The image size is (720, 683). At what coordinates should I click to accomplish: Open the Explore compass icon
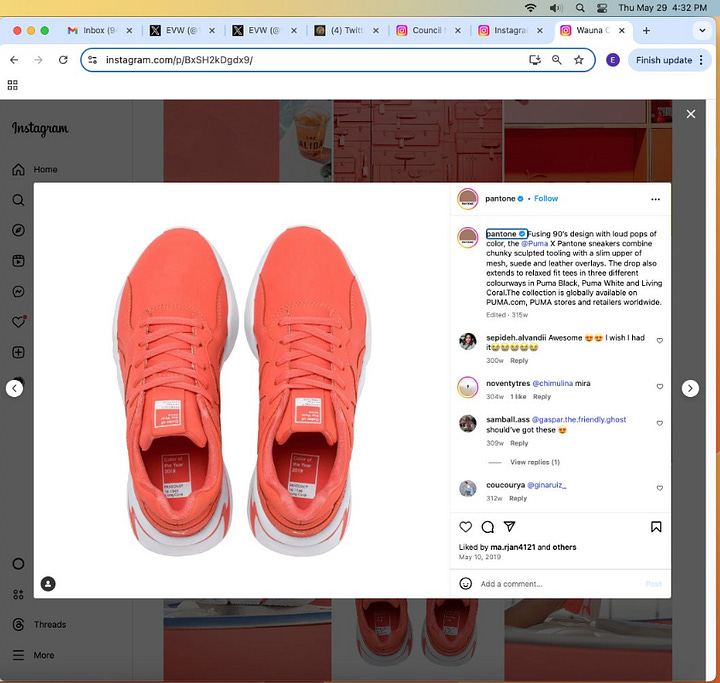pyautogui.click(x=18, y=230)
